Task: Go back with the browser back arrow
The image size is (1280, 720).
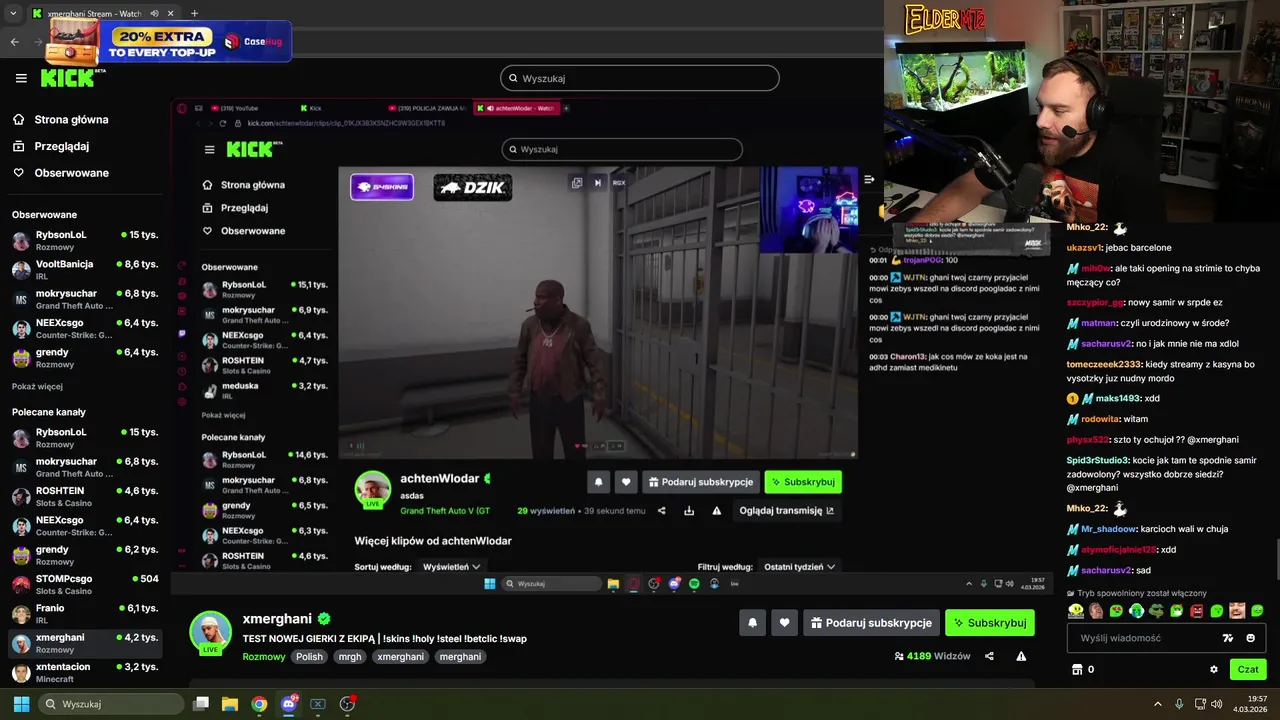Action: tap(14, 42)
